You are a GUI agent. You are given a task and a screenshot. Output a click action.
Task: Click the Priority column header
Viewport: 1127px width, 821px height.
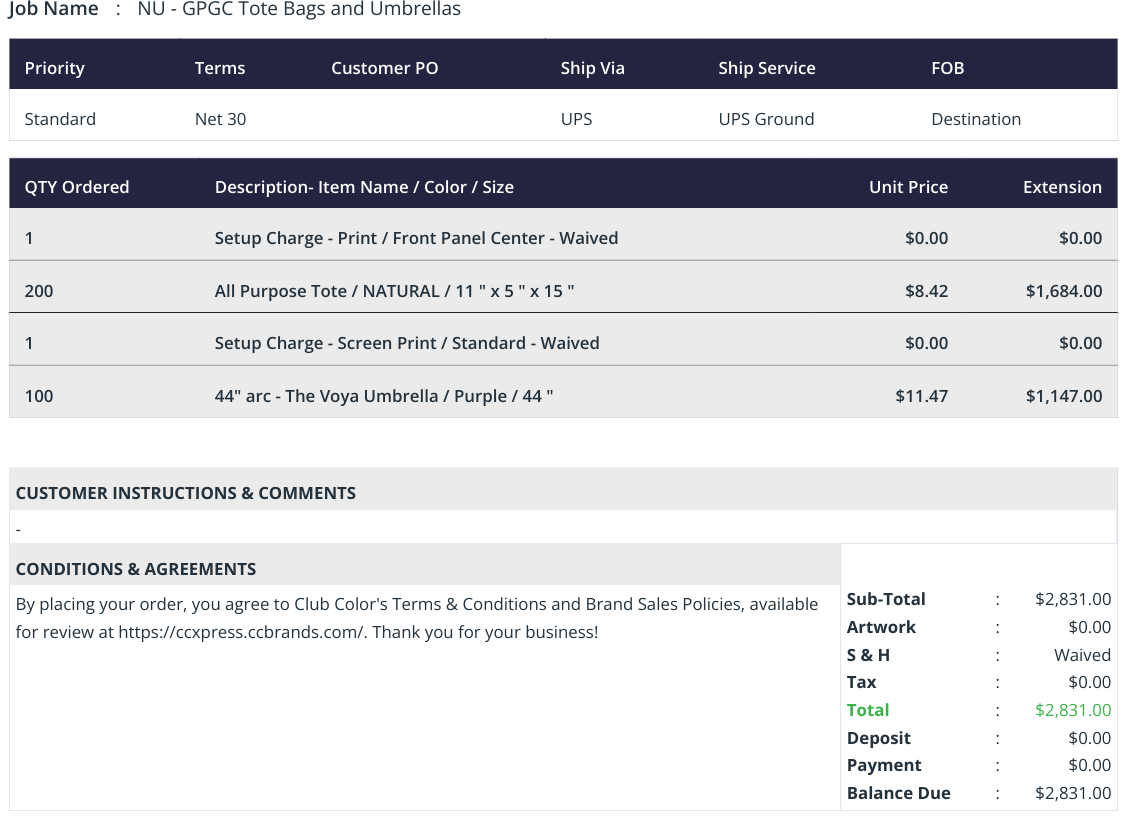[55, 68]
